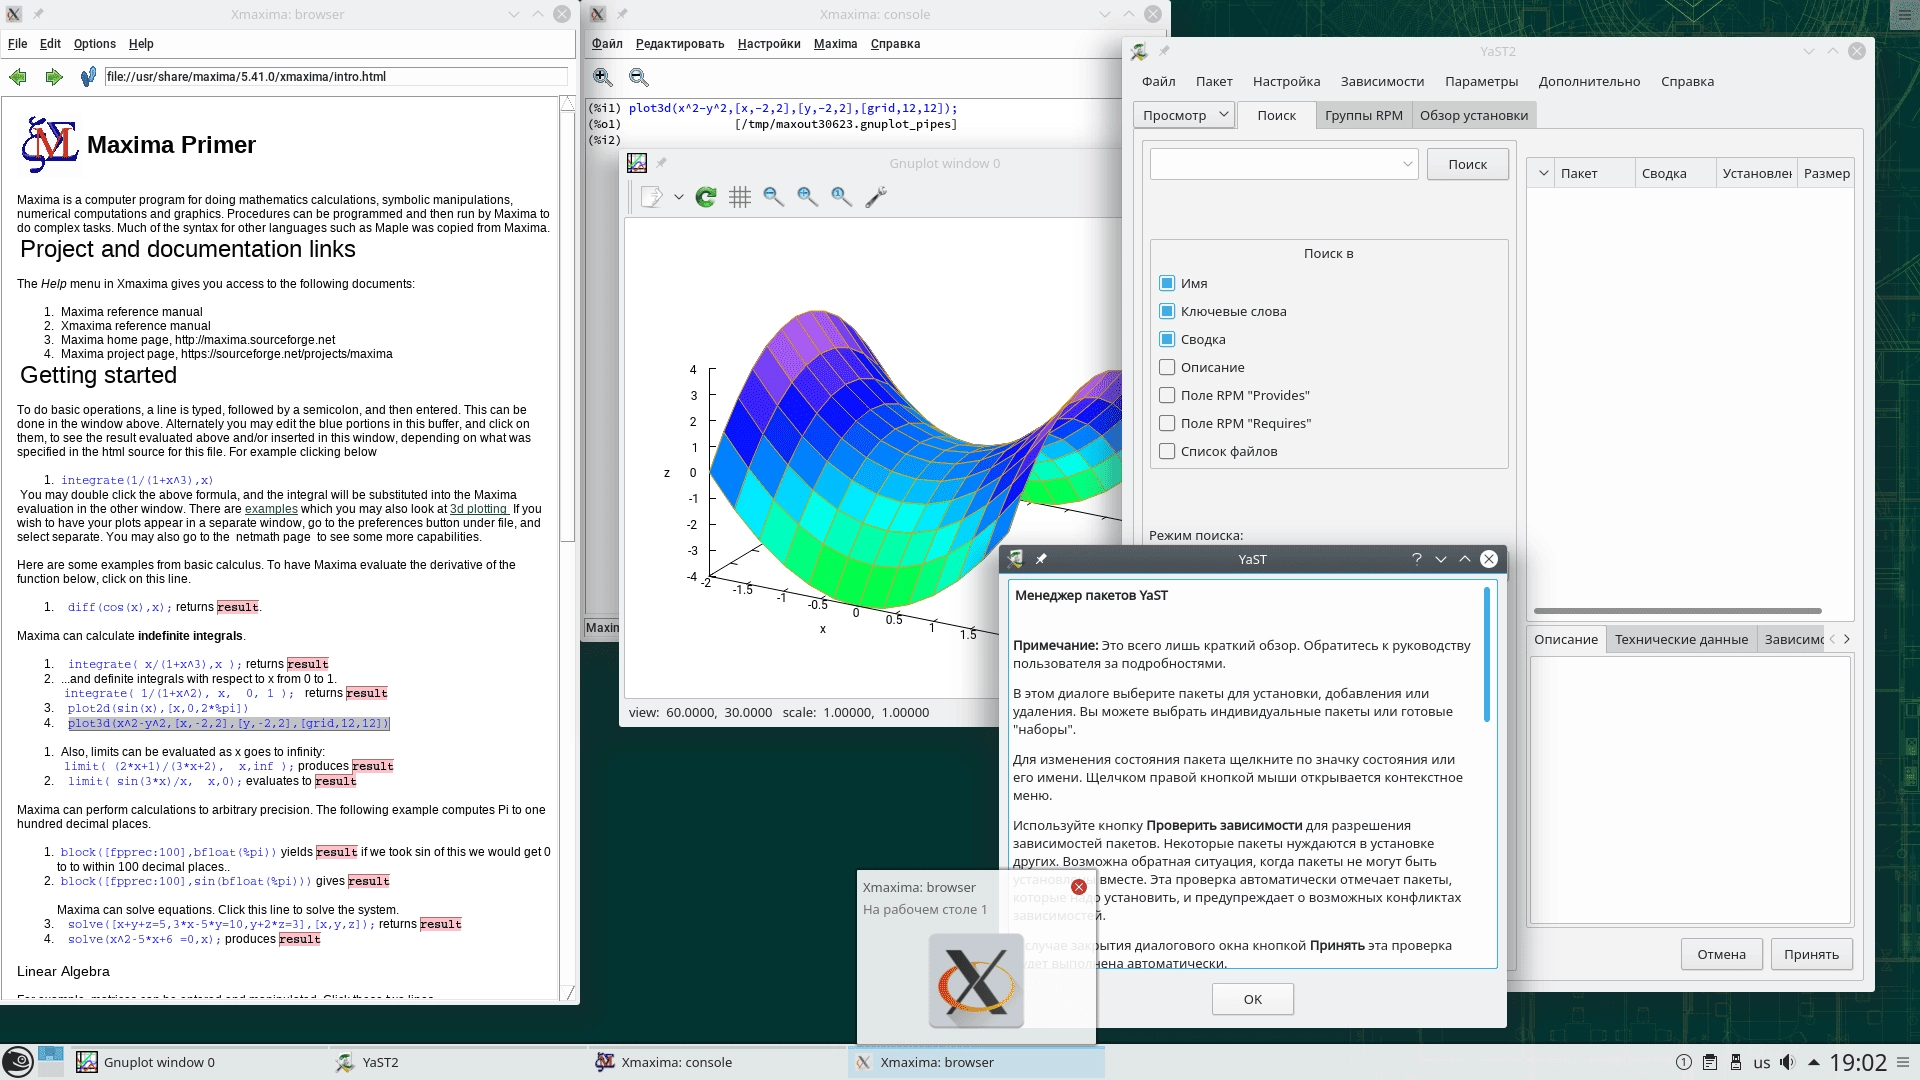Open the notifications tray icon

[1684, 1062]
